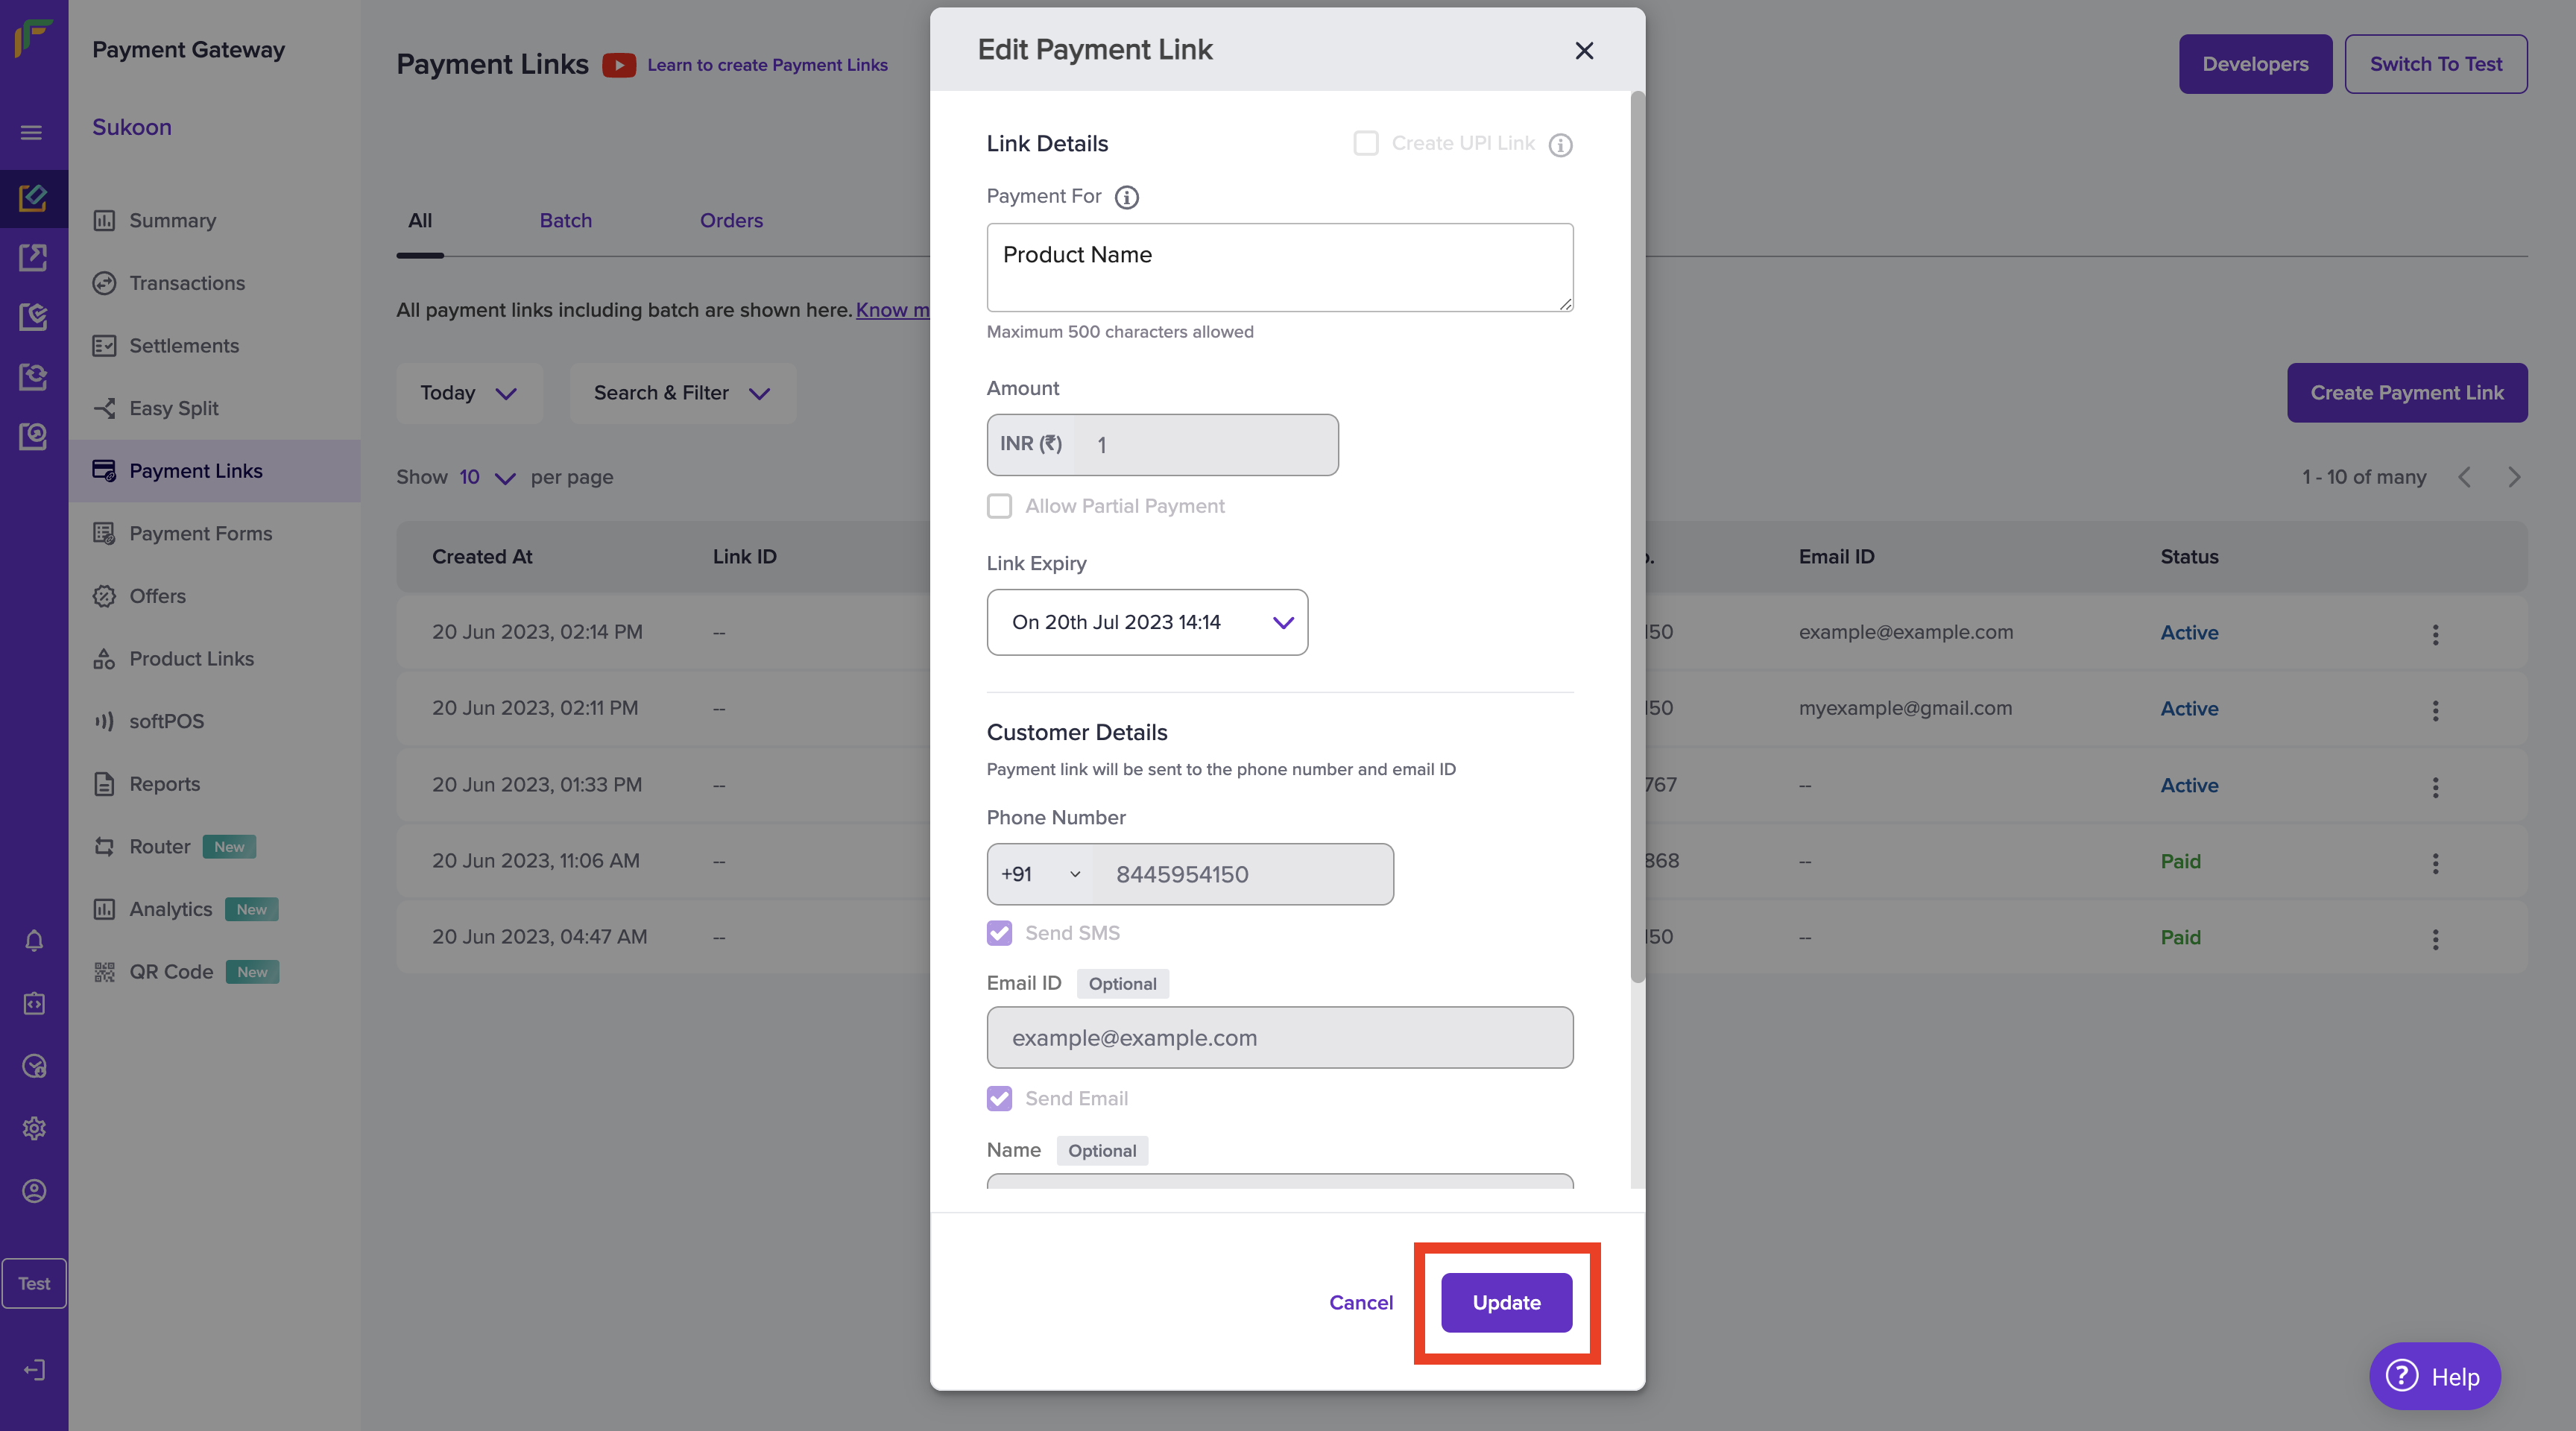Open the three-dot menu for the first Active row
This screenshot has height=1431, width=2576.
click(x=2435, y=634)
